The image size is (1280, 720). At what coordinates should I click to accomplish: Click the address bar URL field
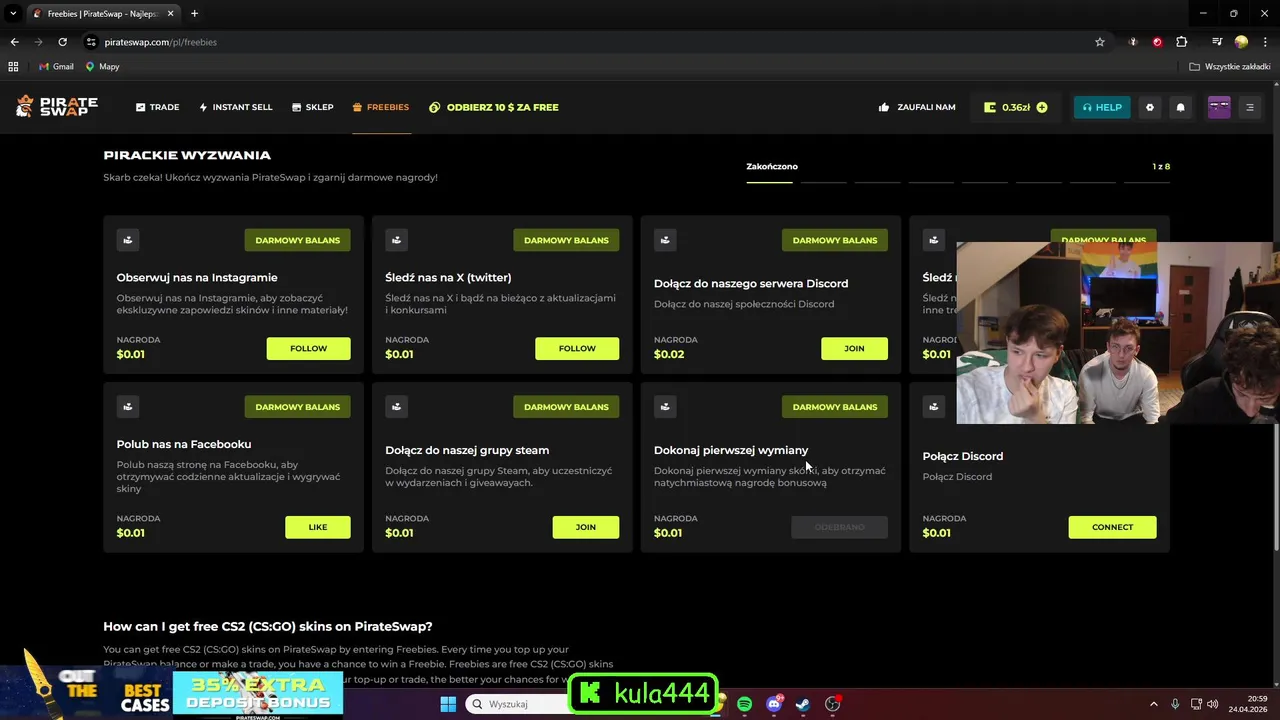click(590, 42)
